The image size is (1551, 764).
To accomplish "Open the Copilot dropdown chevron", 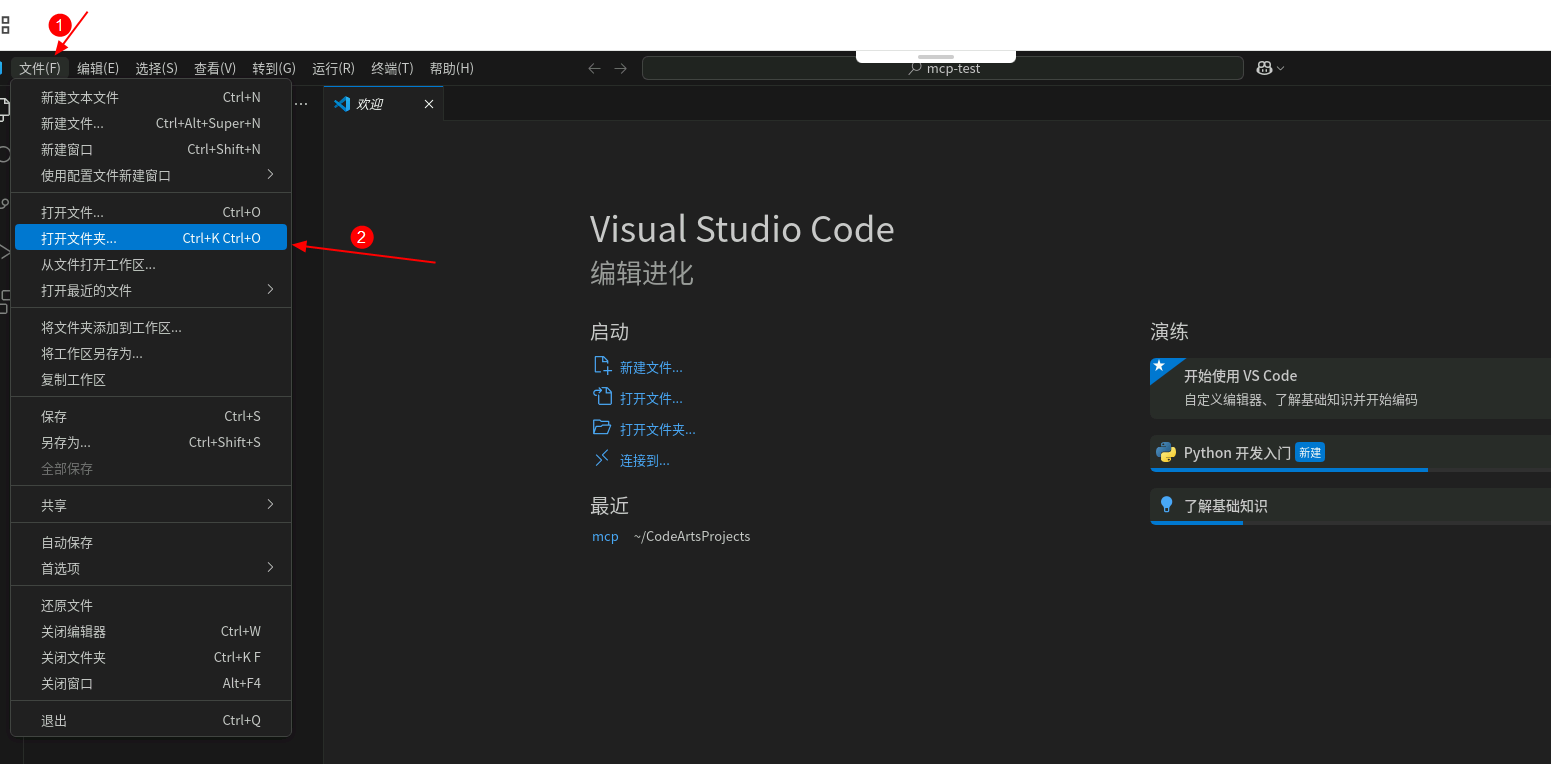I will (1281, 68).
